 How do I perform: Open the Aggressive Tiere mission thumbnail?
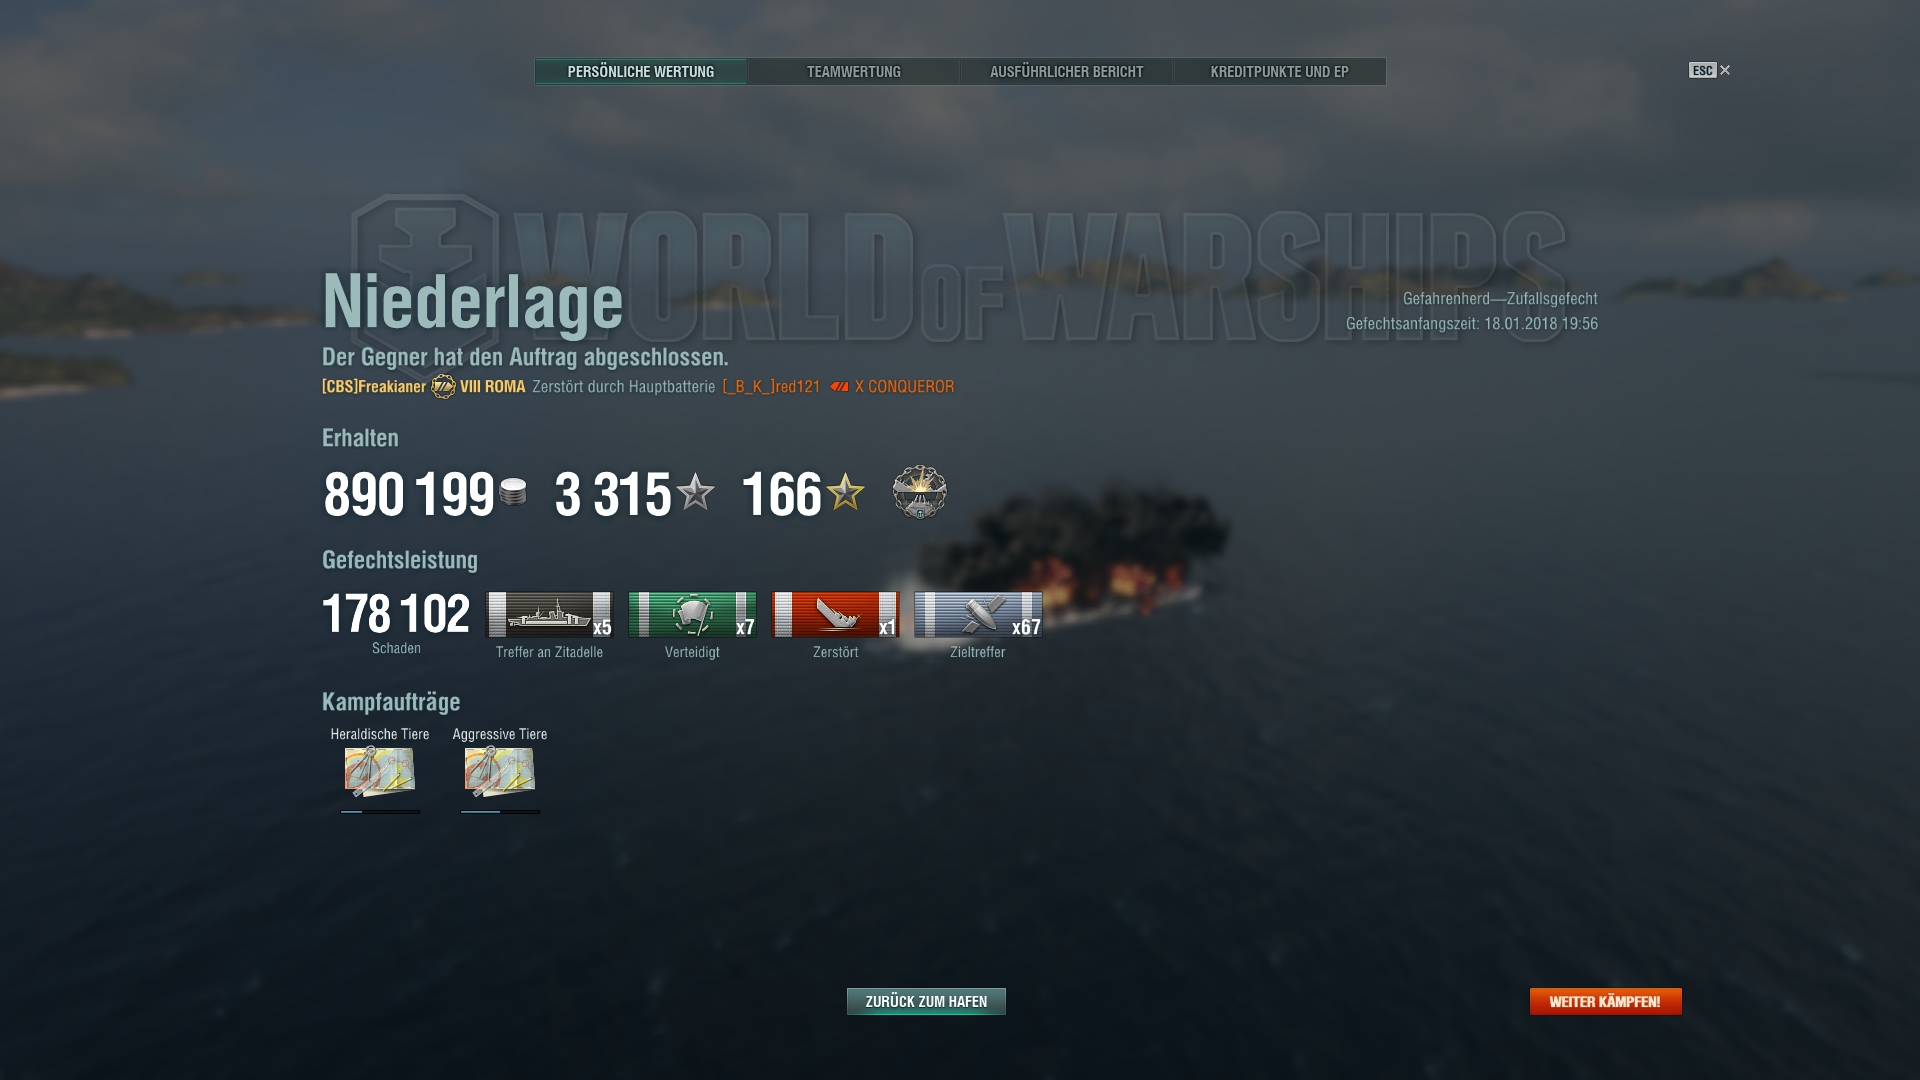(x=500, y=771)
